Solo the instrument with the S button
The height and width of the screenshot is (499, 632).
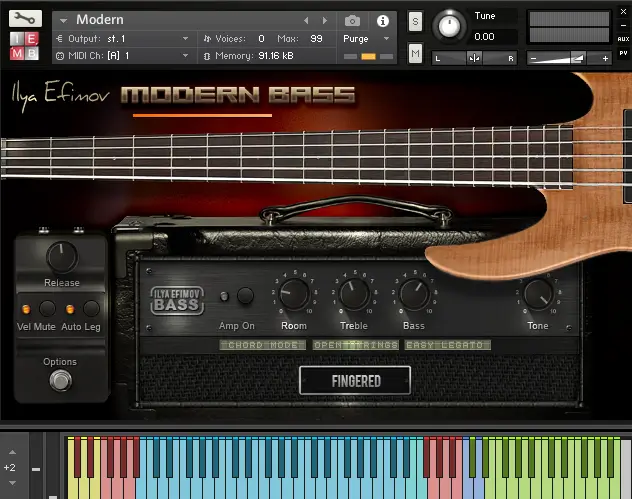(x=415, y=22)
